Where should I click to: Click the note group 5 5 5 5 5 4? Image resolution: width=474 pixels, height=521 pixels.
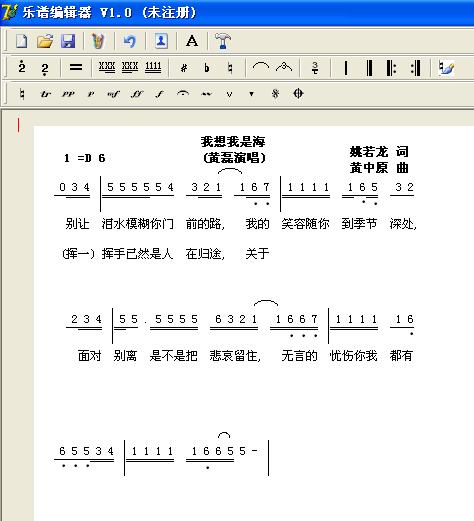tap(140, 187)
